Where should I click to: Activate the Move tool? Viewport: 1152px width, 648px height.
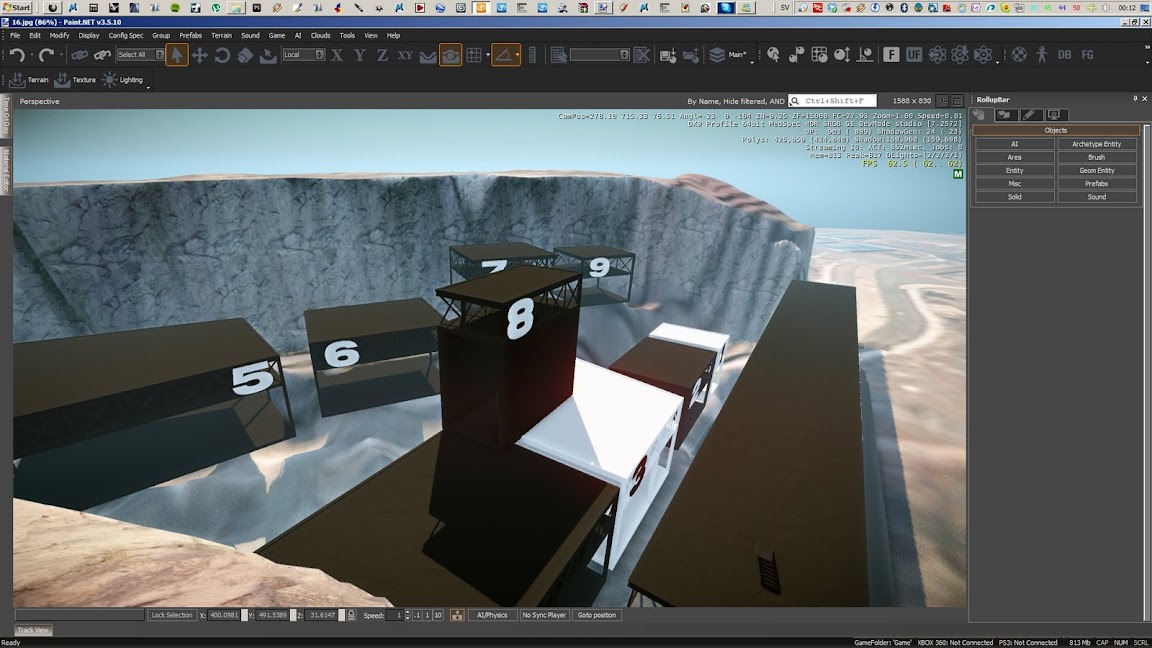[199, 55]
